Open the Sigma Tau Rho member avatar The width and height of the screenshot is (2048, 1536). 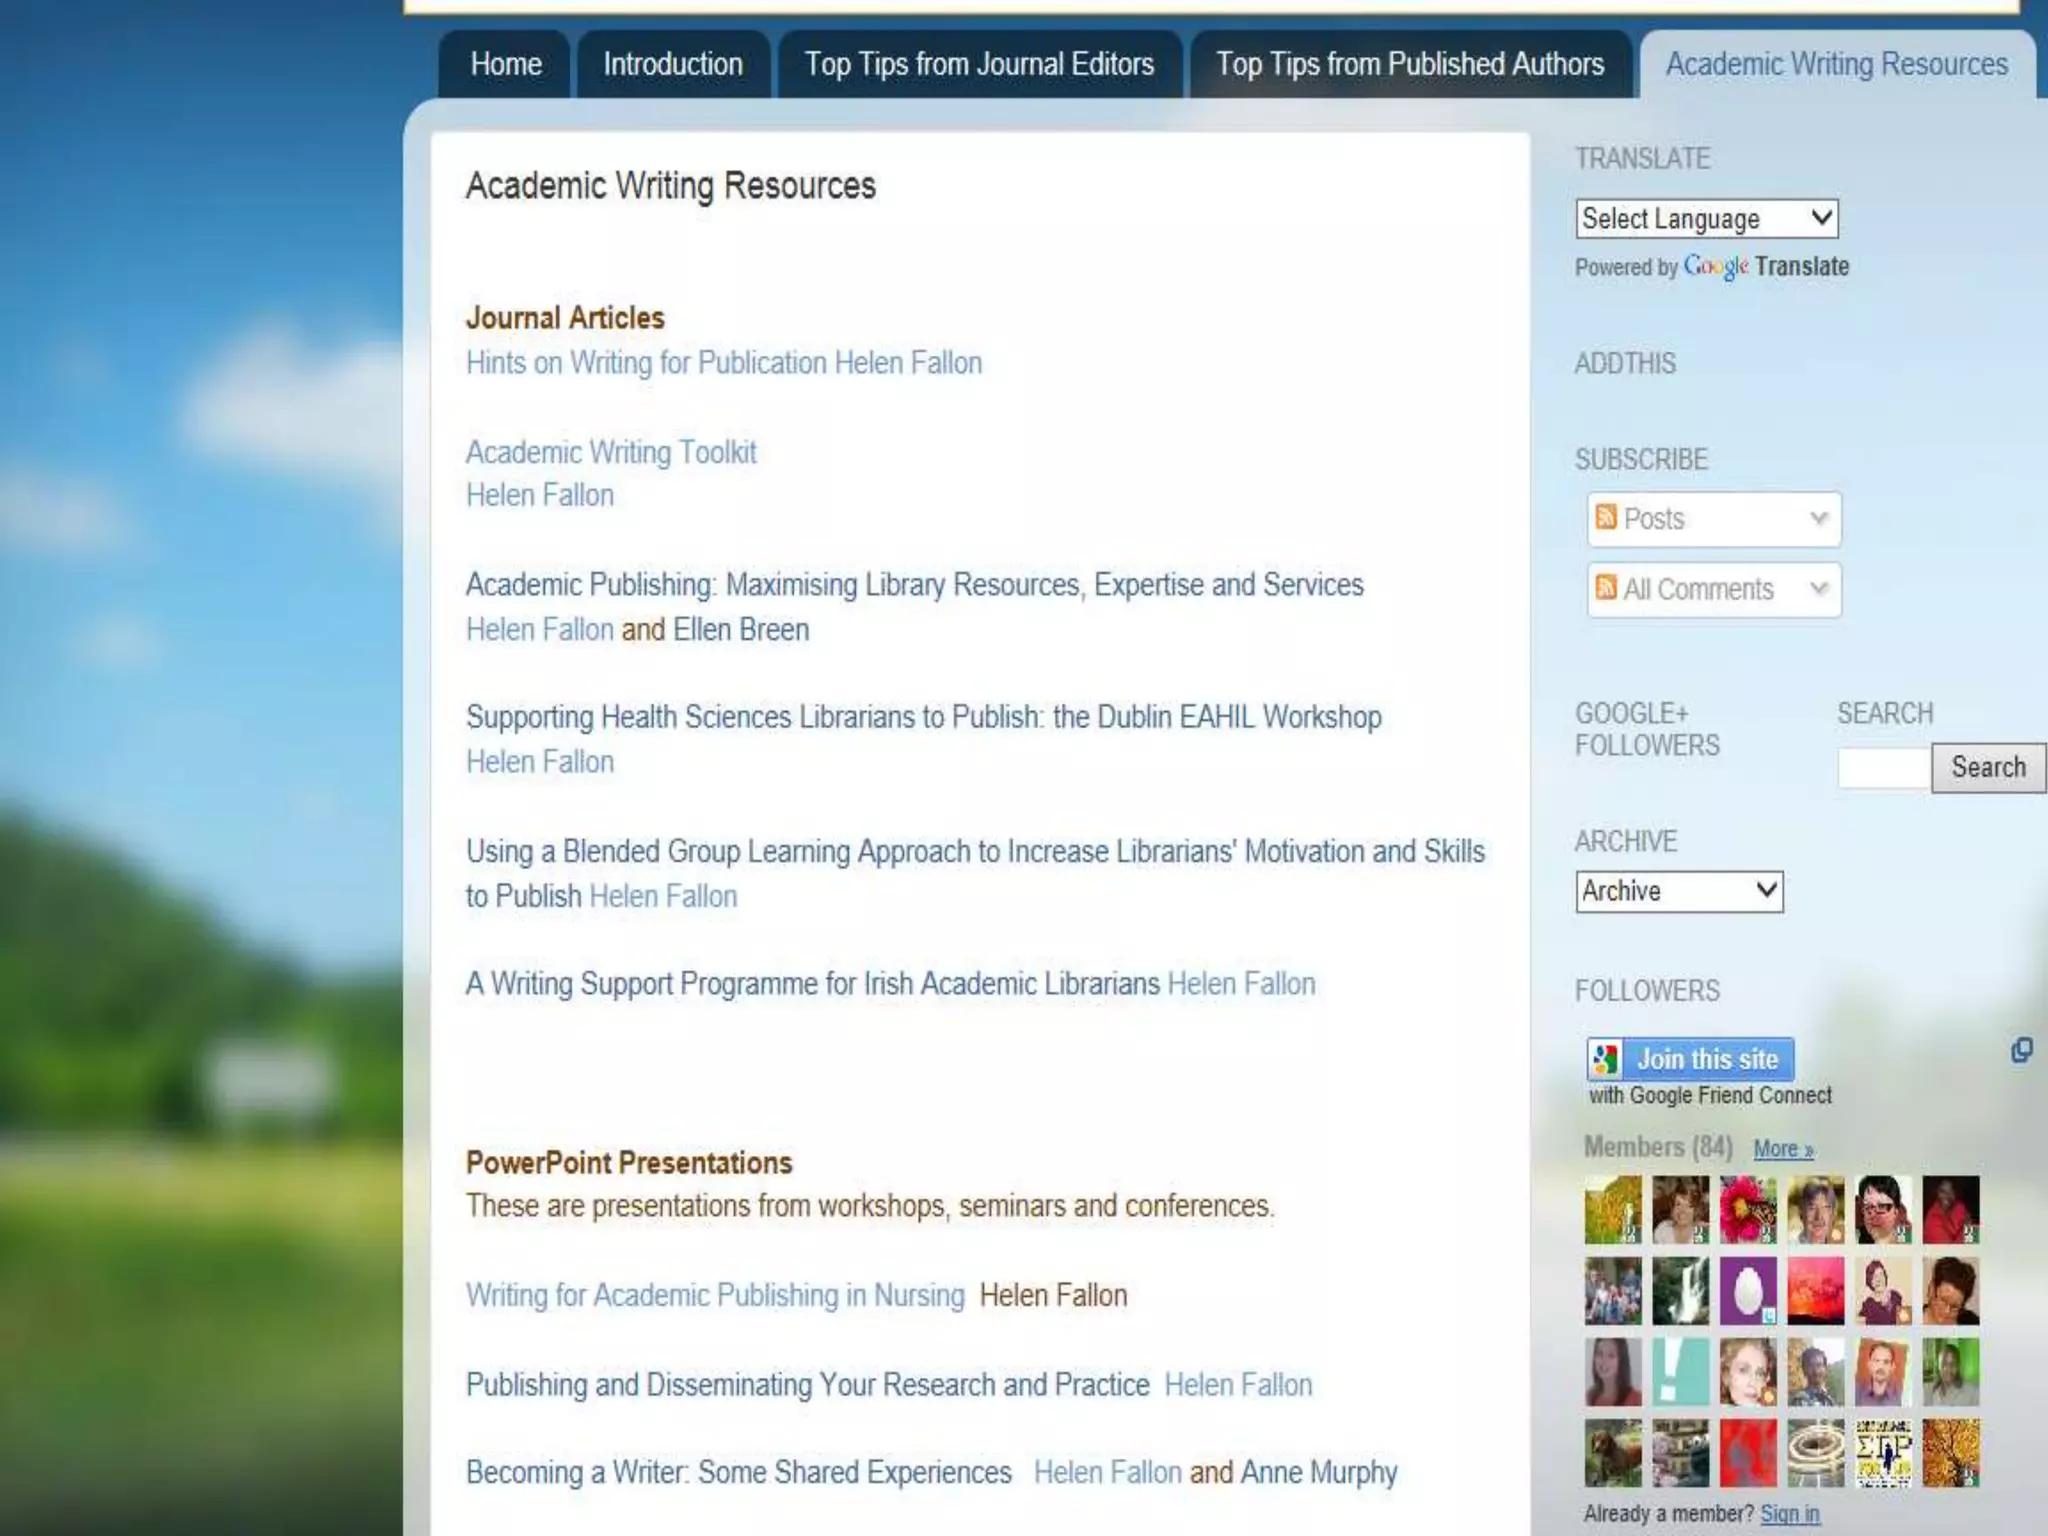point(1883,1452)
